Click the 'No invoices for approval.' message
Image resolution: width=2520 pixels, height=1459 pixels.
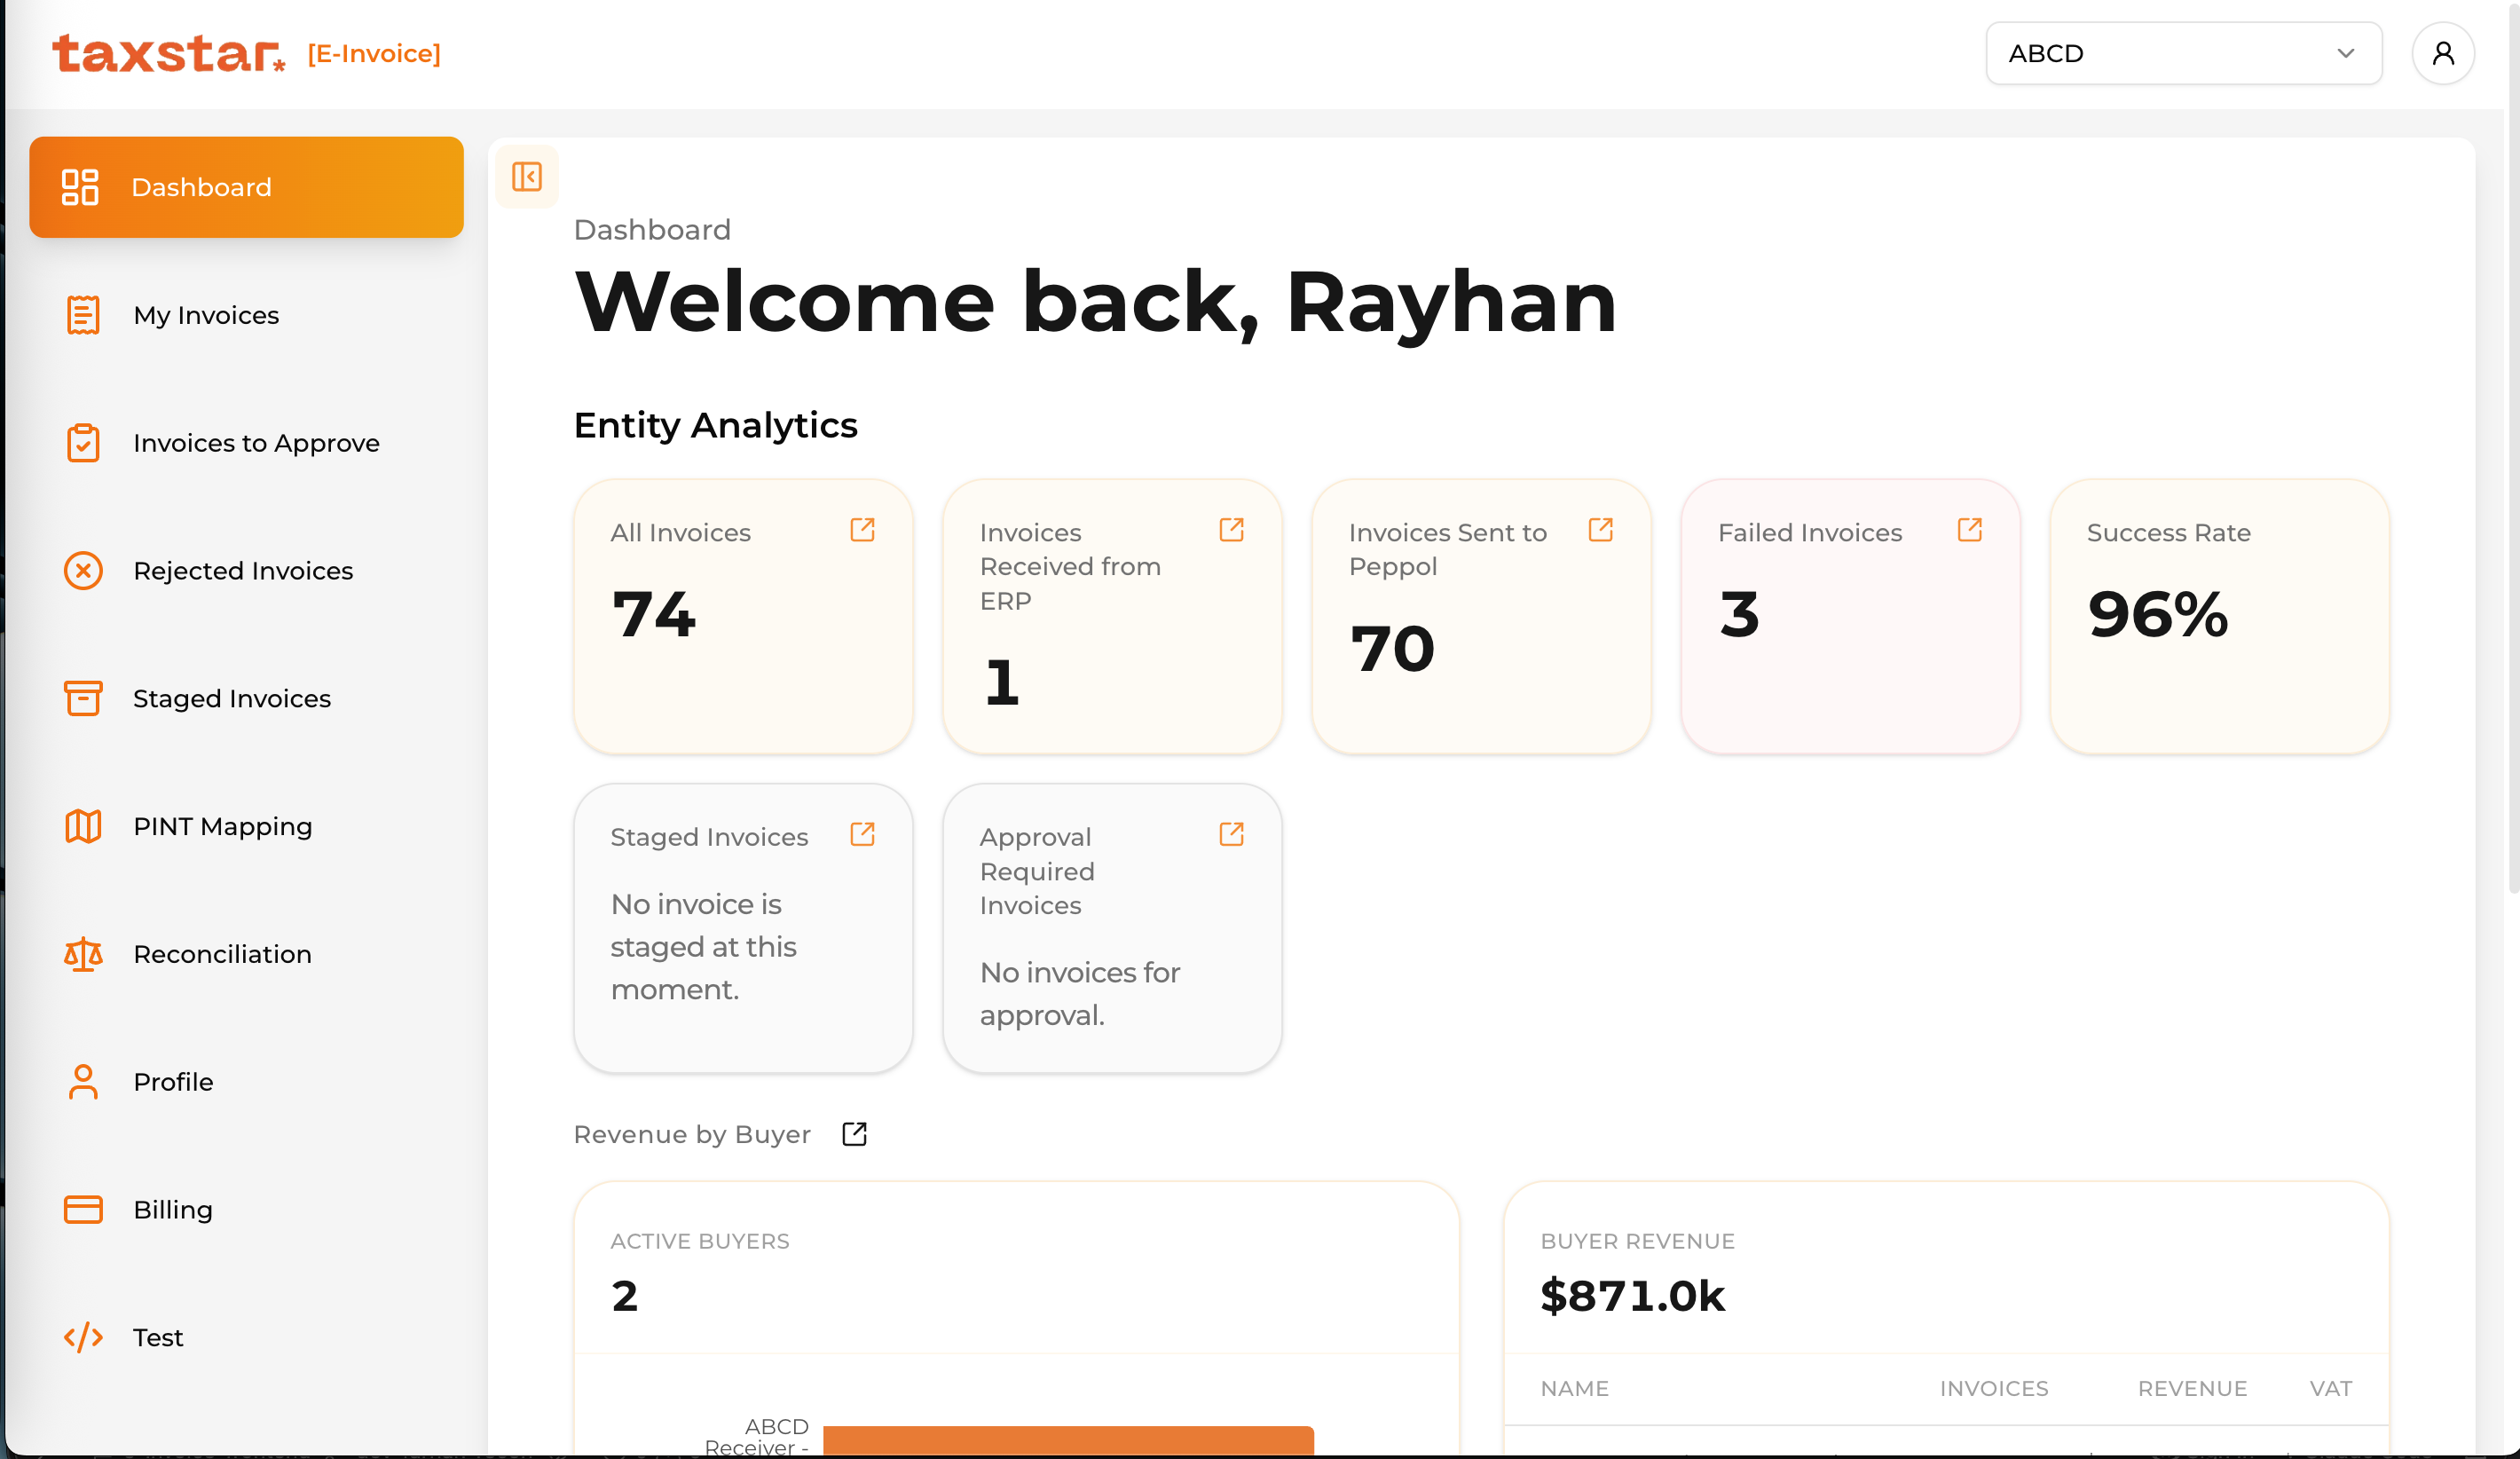click(1080, 993)
